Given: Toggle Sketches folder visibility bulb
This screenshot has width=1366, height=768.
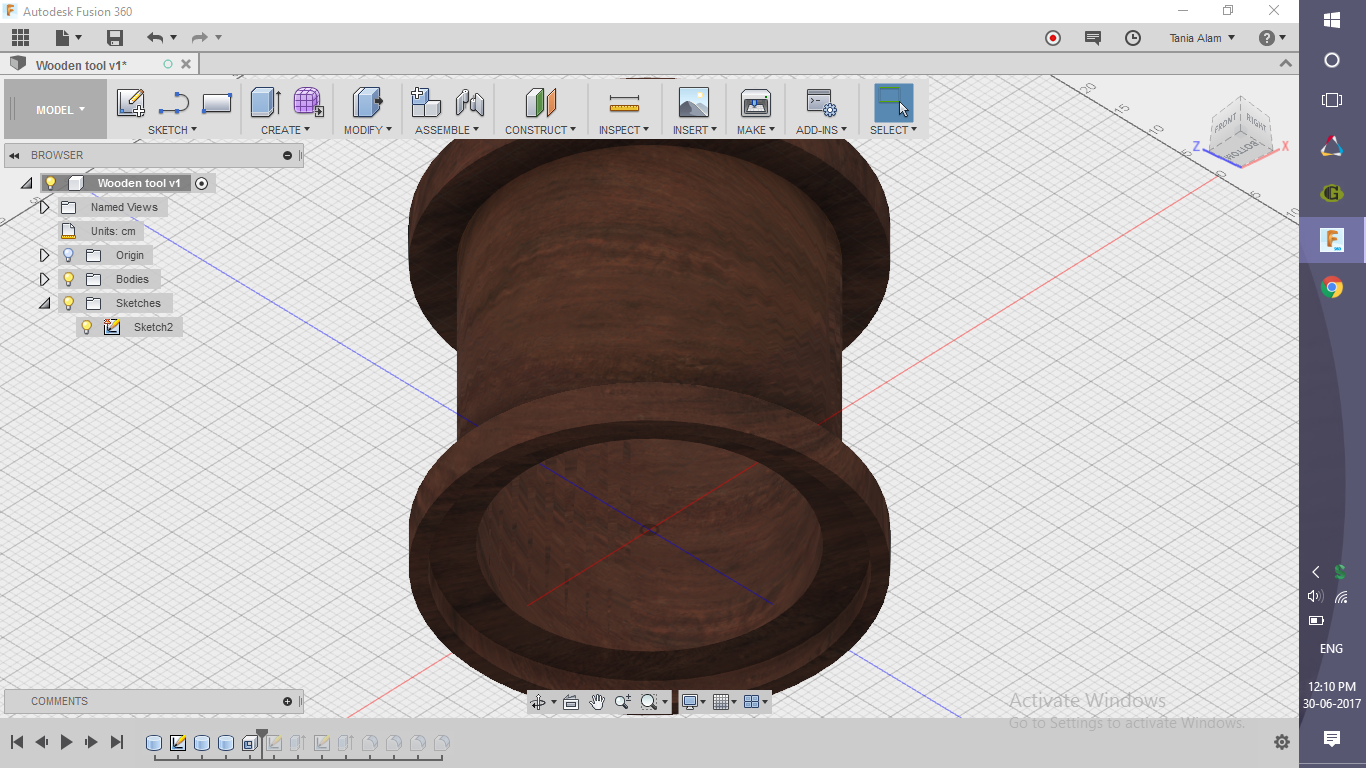Looking at the screenshot, I should coord(69,303).
